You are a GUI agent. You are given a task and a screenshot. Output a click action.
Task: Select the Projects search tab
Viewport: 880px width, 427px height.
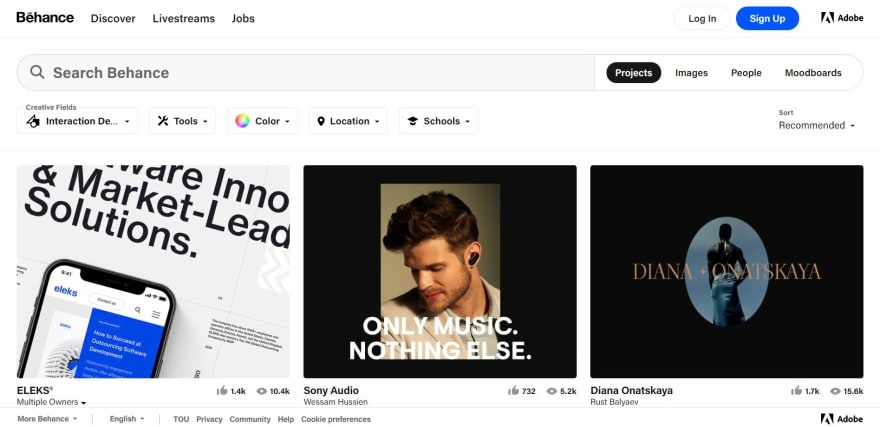(634, 72)
